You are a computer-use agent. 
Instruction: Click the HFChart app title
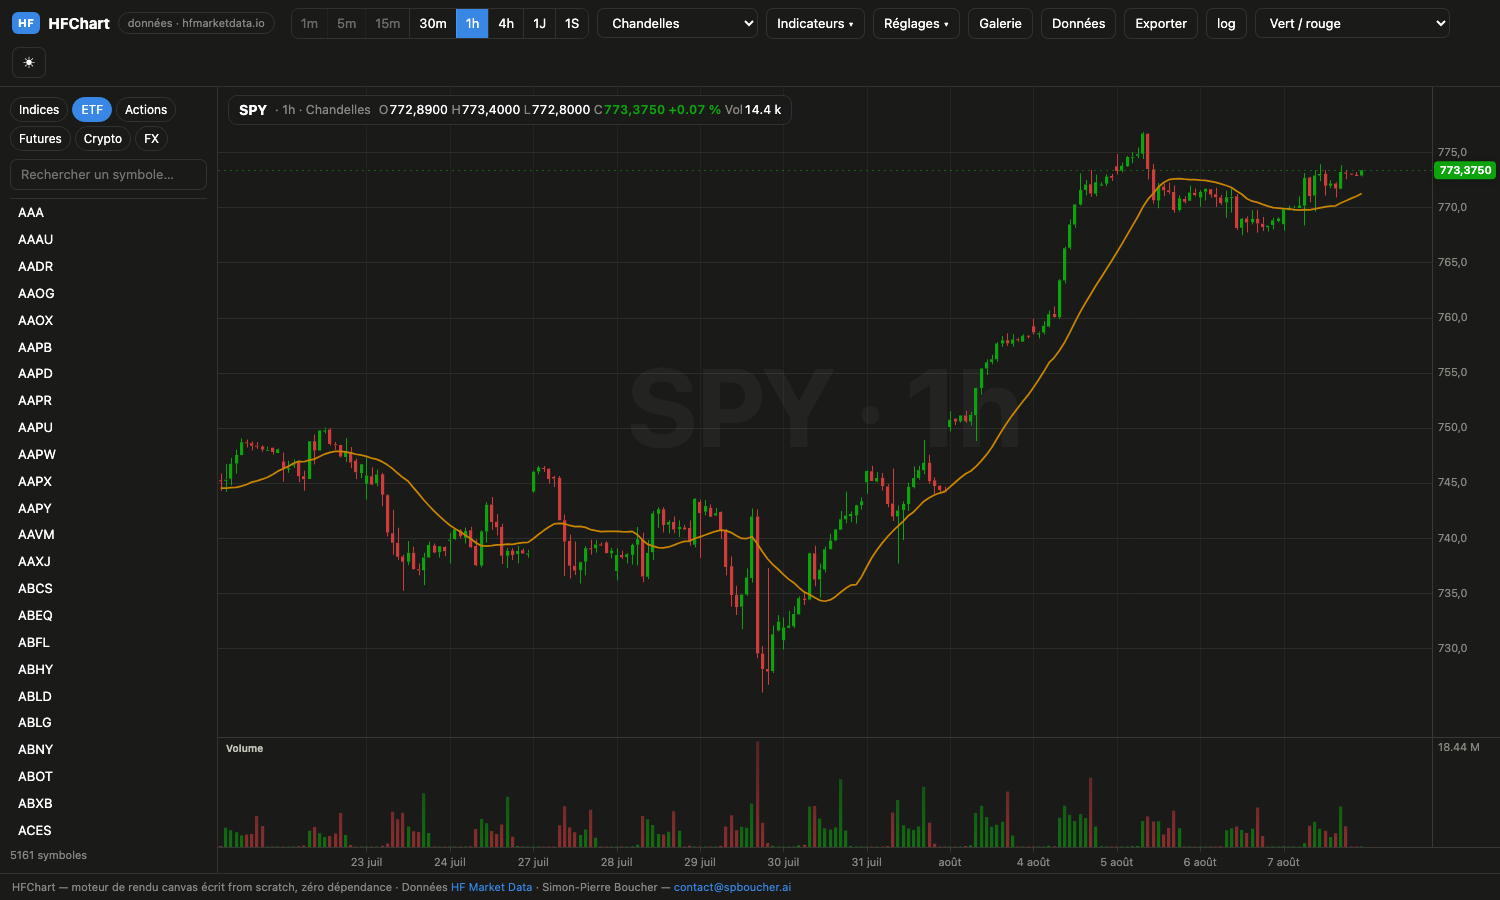coord(79,23)
